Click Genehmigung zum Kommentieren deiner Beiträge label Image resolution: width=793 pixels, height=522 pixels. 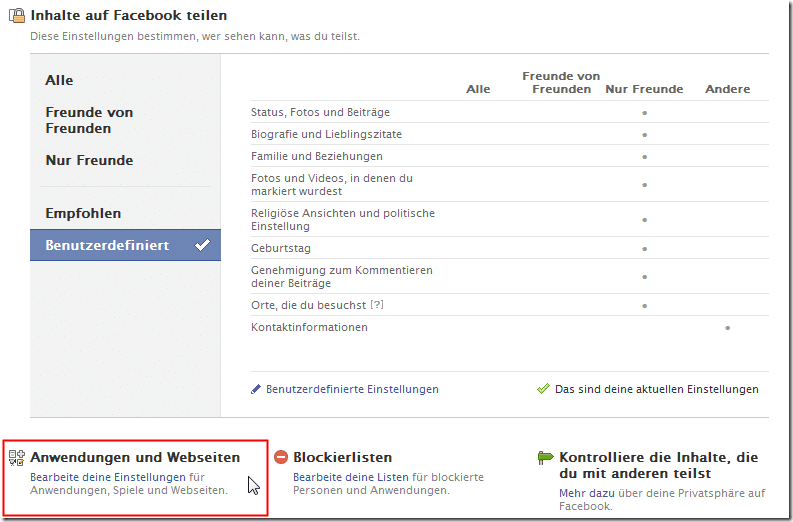342,277
